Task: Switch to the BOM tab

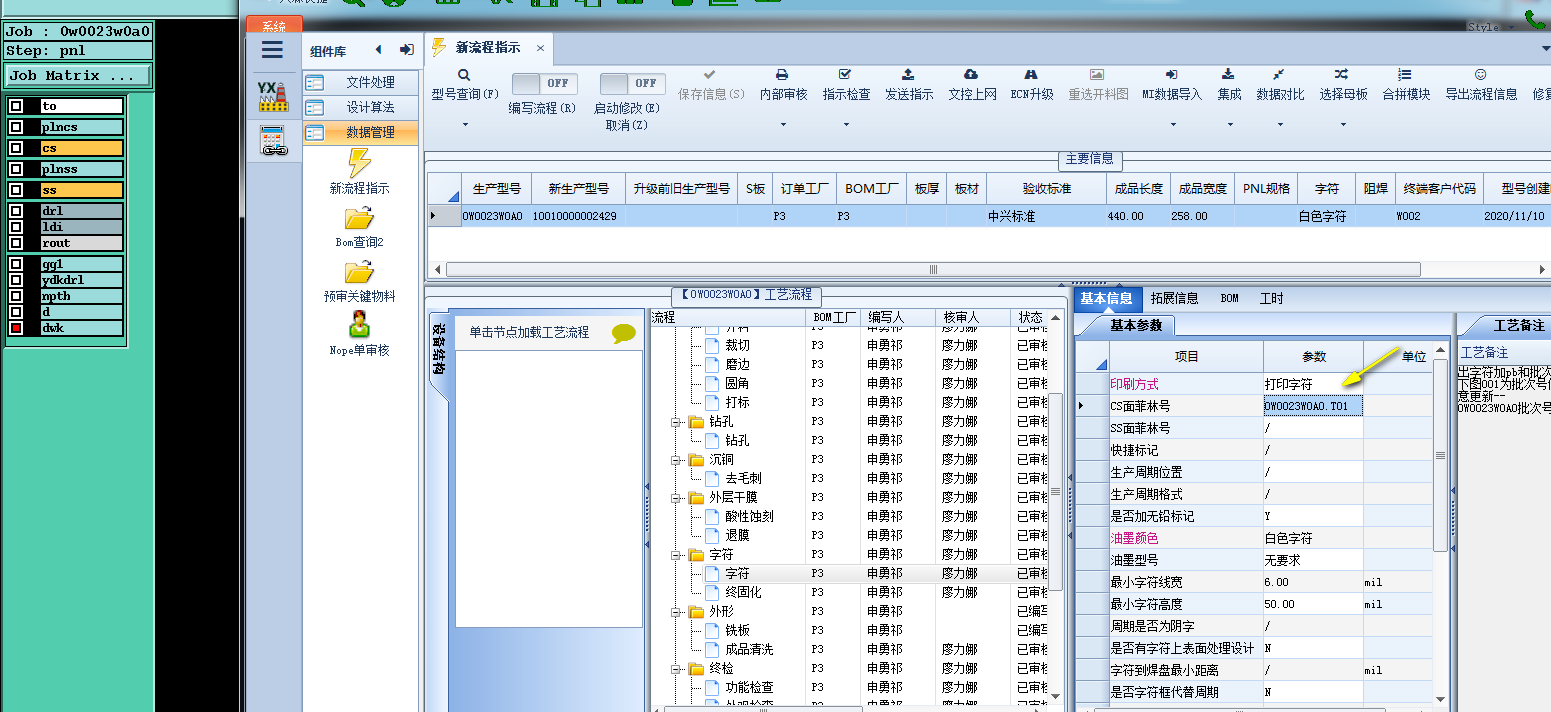Action: point(1229,298)
